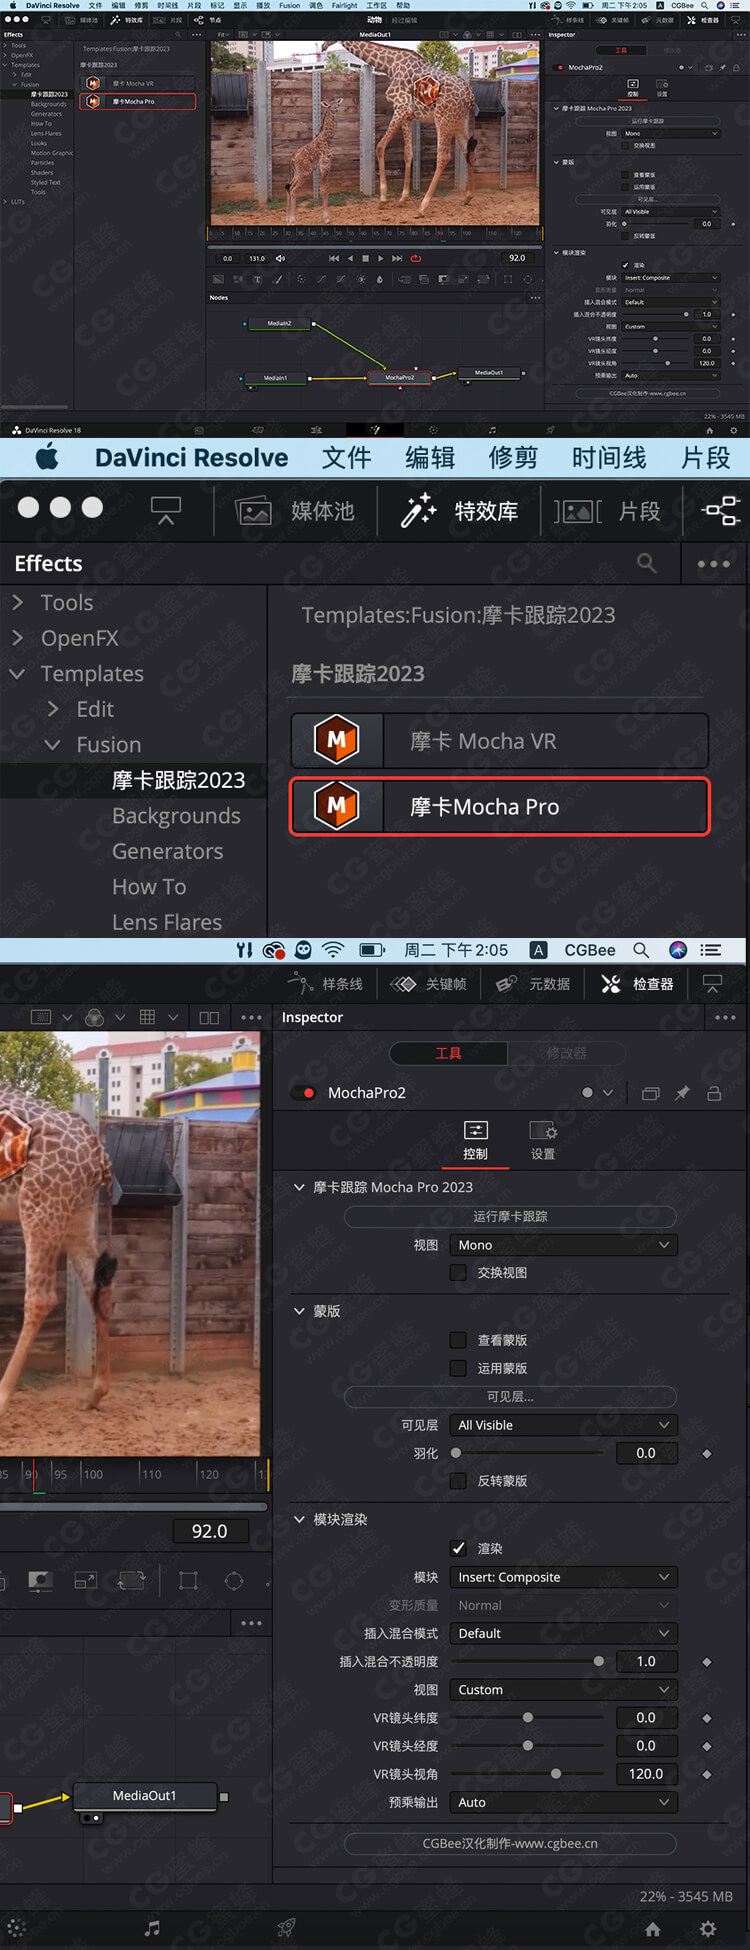Click the pin icon beside enlarged MochaPro2 header

pyautogui.click(x=682, y=1093)
